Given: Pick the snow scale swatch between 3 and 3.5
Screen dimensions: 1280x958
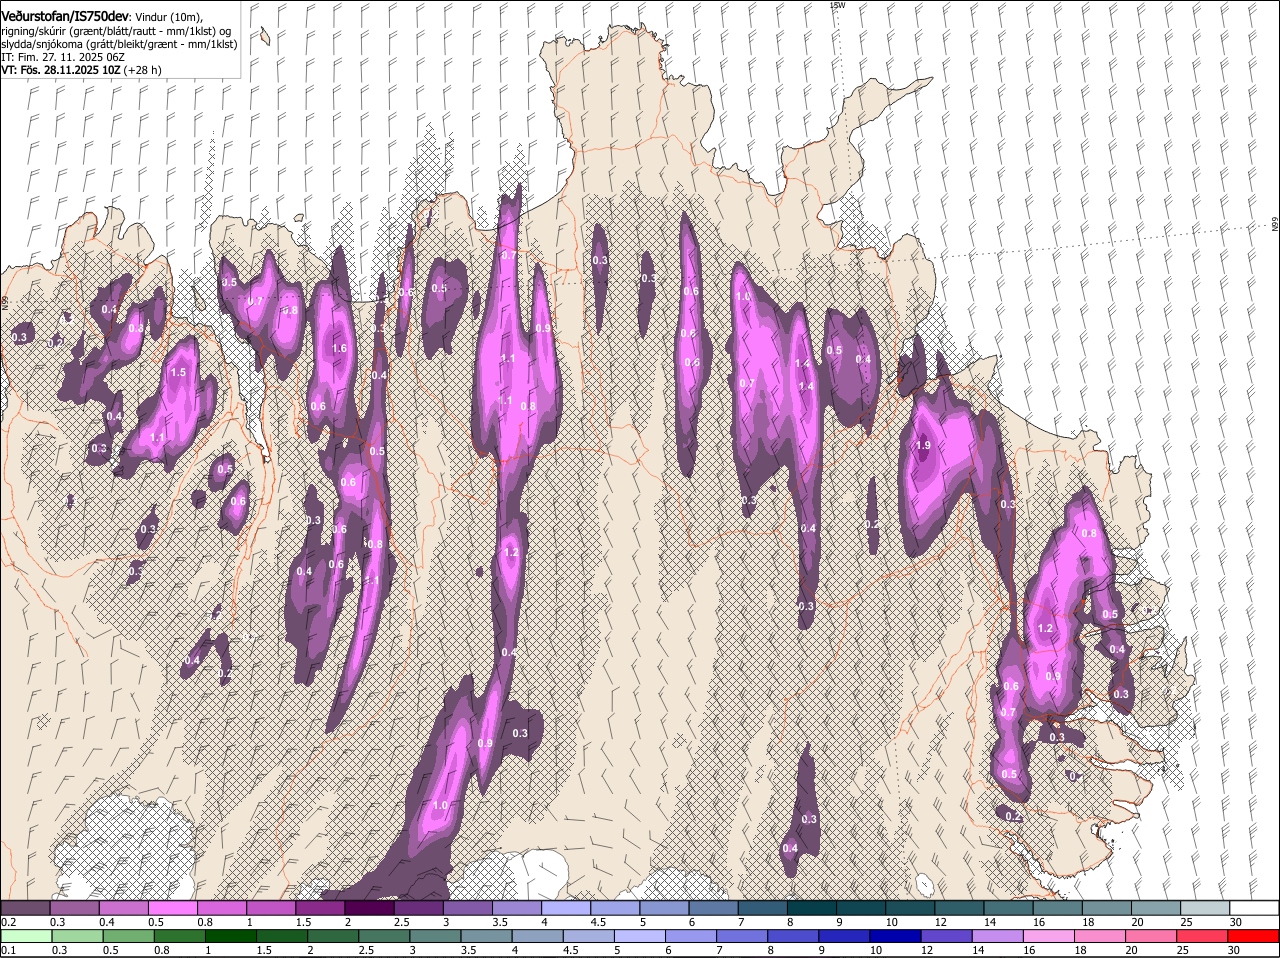Looking at the screenshot, I should [467, 908].
